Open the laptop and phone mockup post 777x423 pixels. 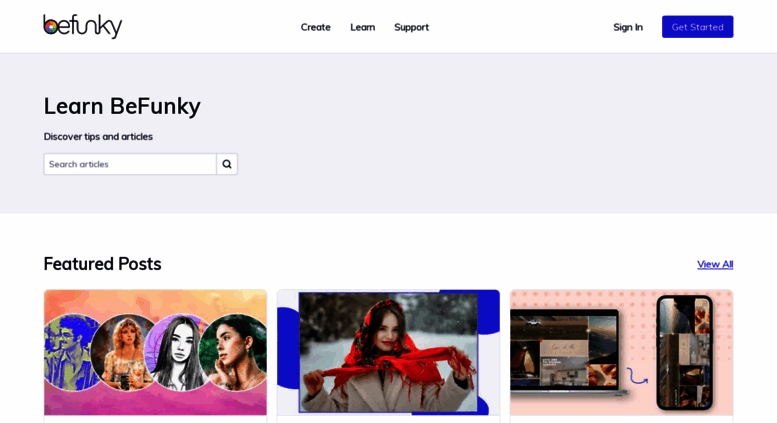point(621,353)
